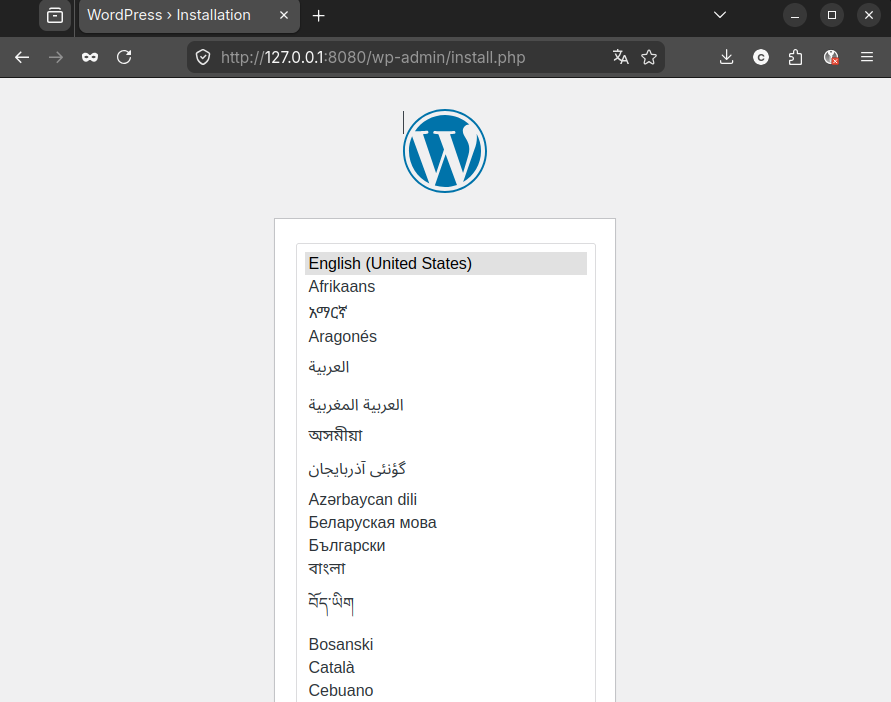Select Български from the list
This screenshot has width=891, height=702.
coord(446,546)
